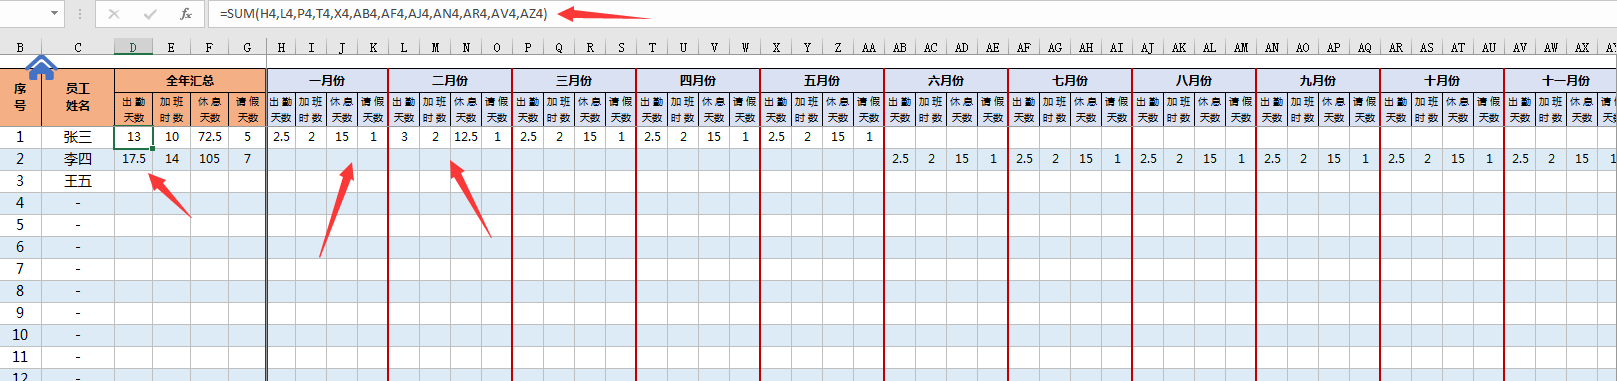The image size is (1617, 381).
Task: Open the Insert Function fx dialog
Action: [x=186, y=14]
